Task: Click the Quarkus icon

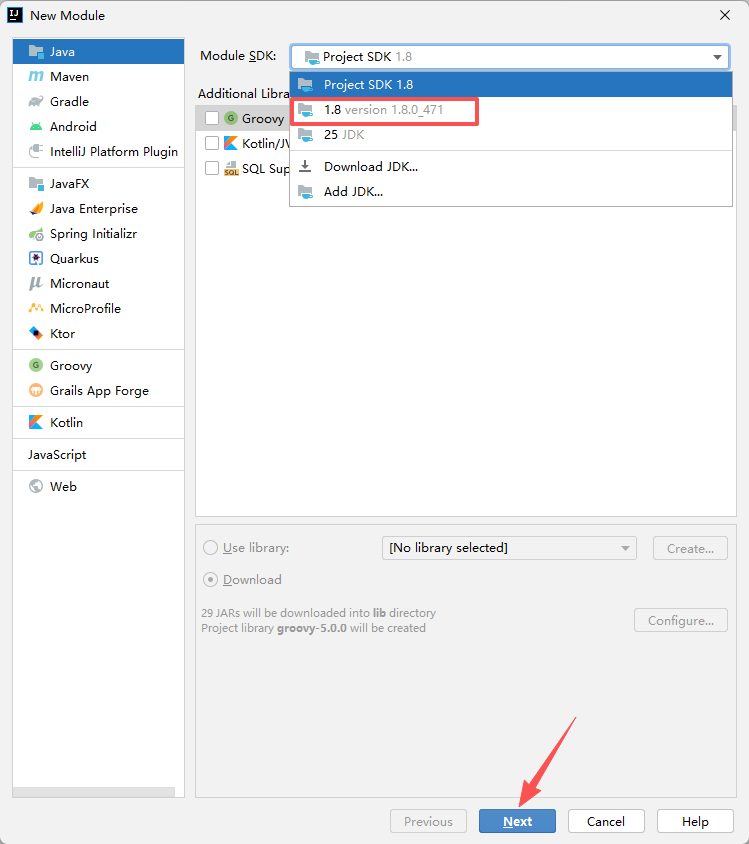Action: point(36,258)
